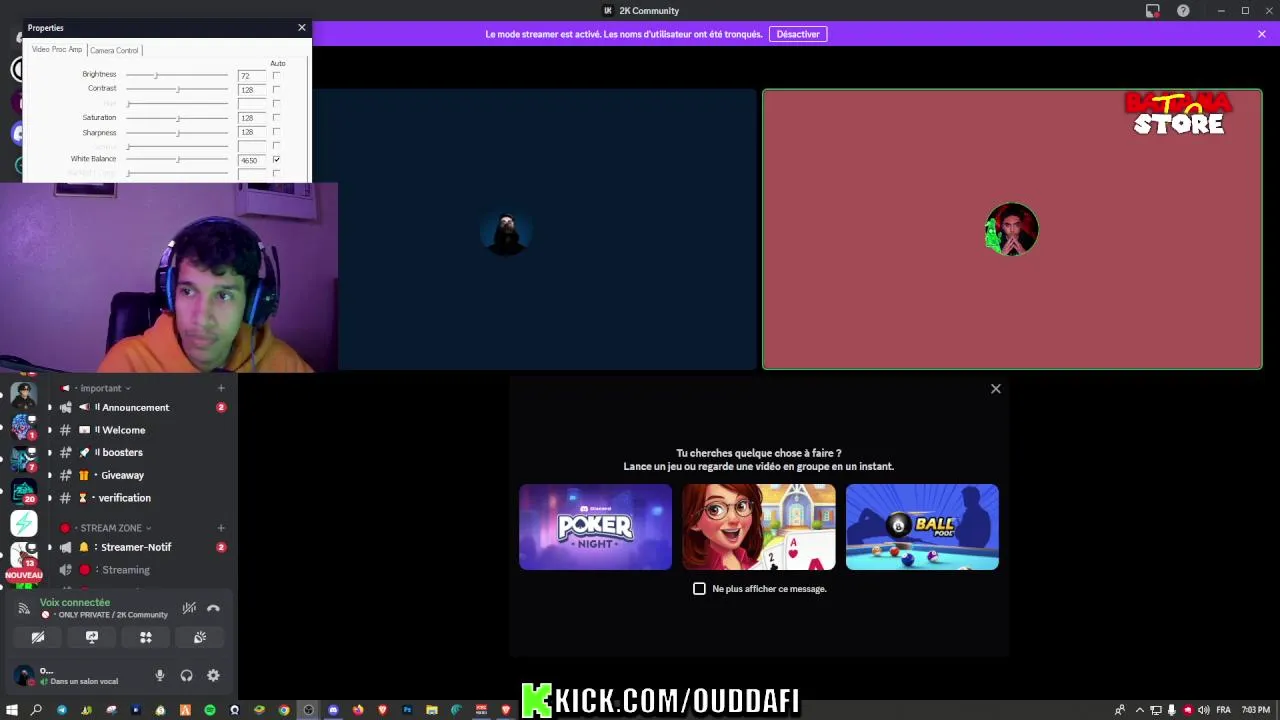Expand arrow beside Welcome channel
This screenshot has width=1280, height=720.
pyautogui.click(x=49, y=430)
